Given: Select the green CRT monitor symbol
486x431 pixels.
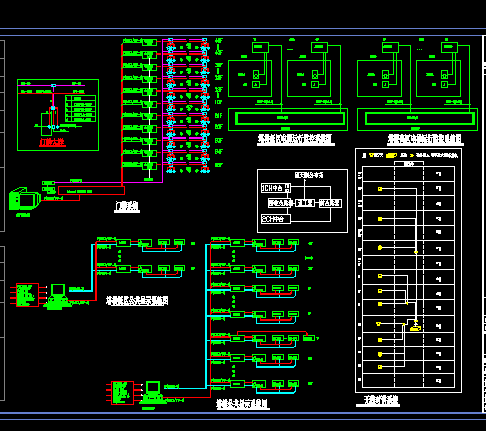Looking at the screenshot, I should tap(24, 199).
